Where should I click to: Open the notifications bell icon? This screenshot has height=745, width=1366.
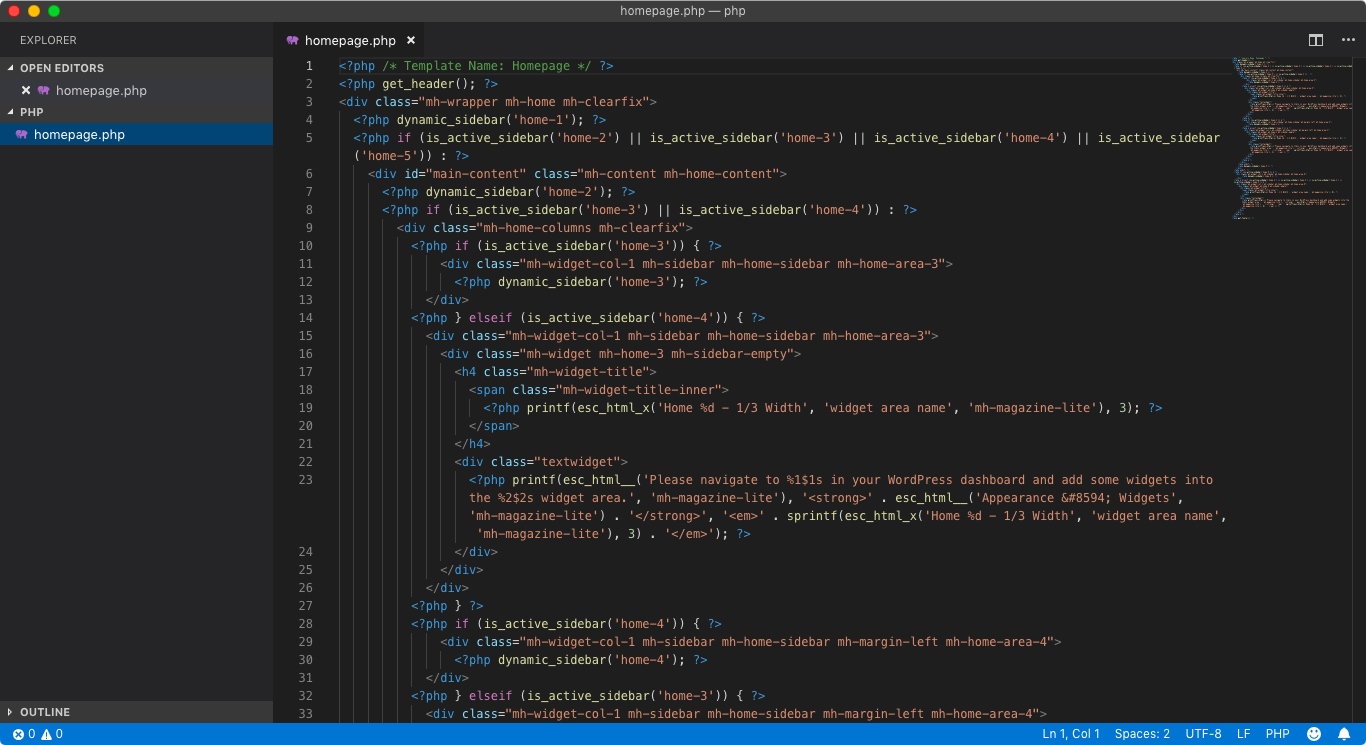pyautogui.click(x=1344, y=734)
